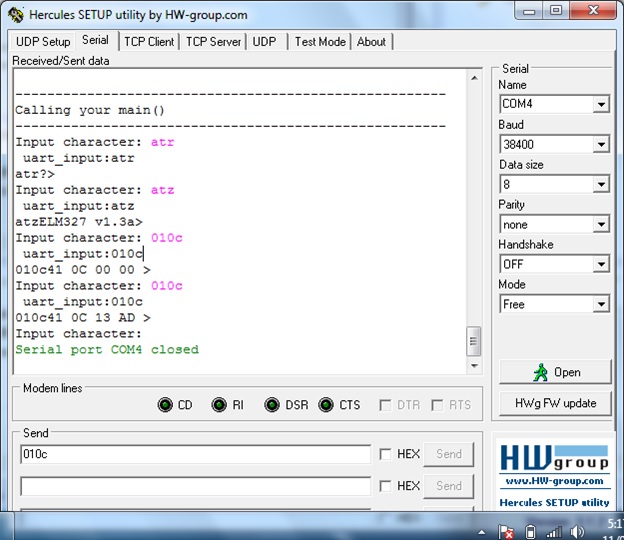The image size is (624, 540).
Task: Enable HEX for the second send field
Action: click(385, 486)
